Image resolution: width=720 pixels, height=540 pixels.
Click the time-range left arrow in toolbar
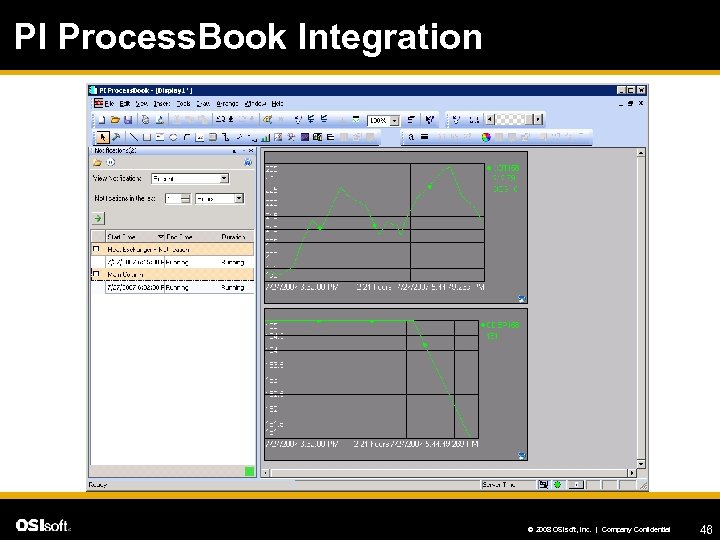tap(490, 119)
